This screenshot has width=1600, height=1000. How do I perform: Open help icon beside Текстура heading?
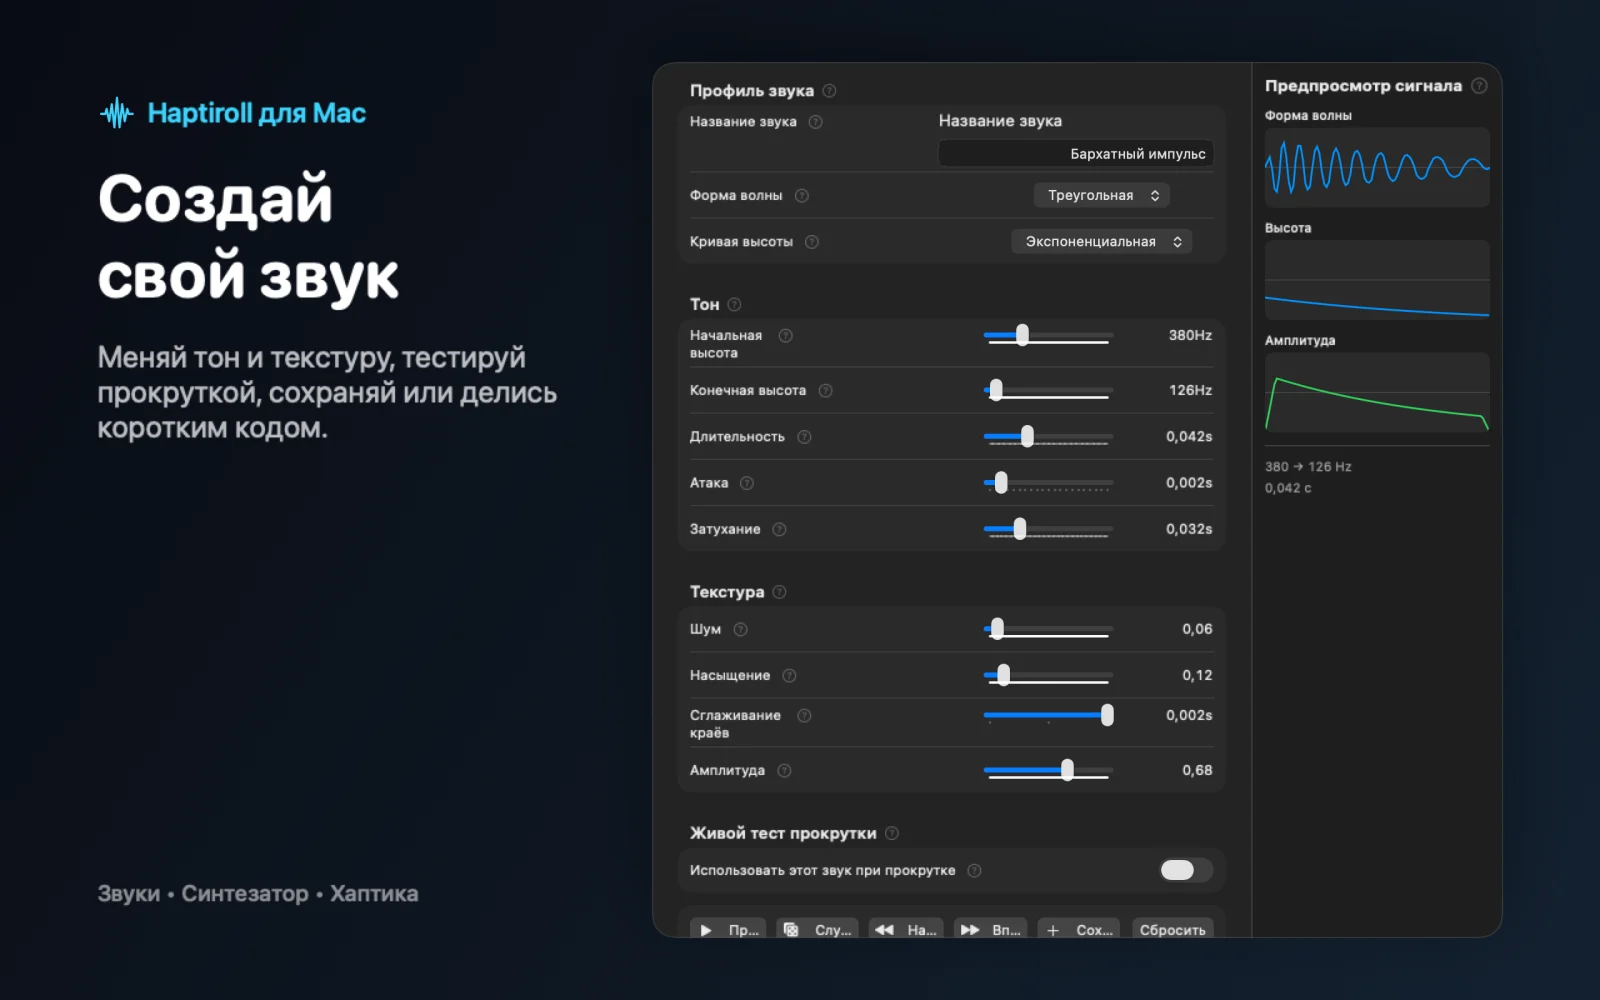pos(779,592)
